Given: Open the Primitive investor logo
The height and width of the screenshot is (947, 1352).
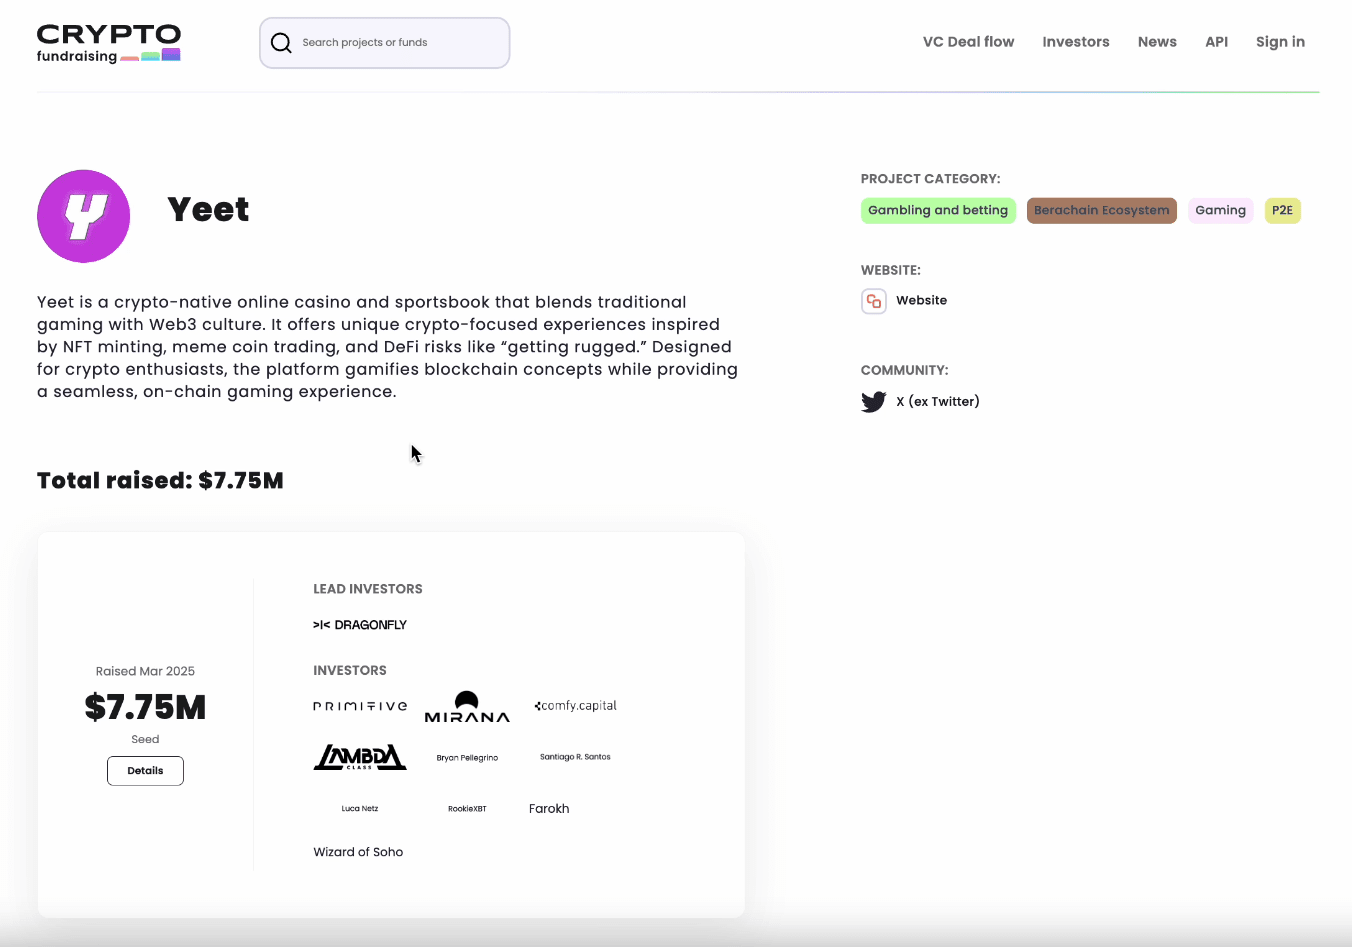Looking at the screenshot, I should click(x=360, y=706).
